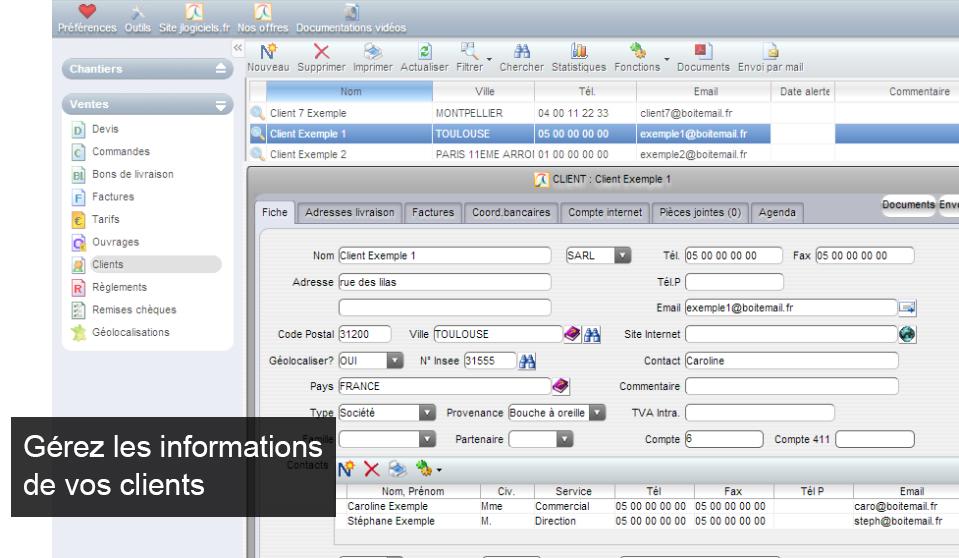Open Nos offres from top bar
The image size is (959, 558).
pos(262,18)
